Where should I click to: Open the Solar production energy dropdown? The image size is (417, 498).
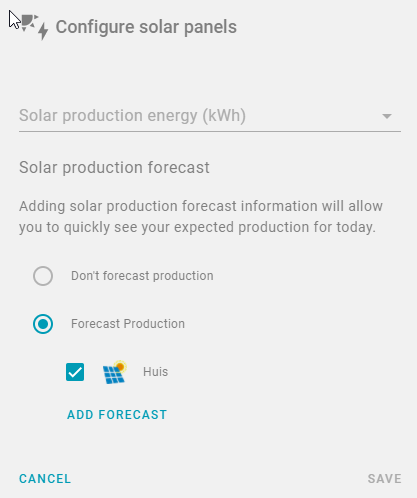[x=210, y=116]
